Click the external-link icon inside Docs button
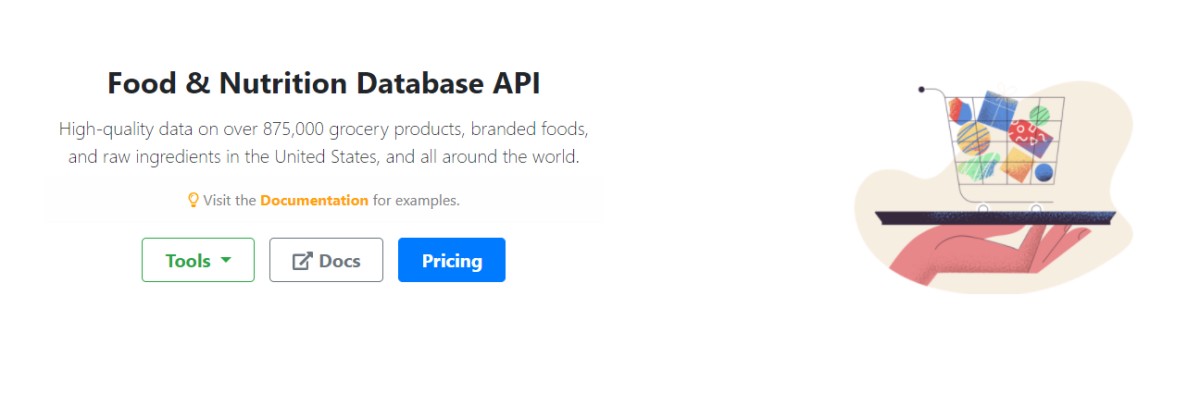 302,261
